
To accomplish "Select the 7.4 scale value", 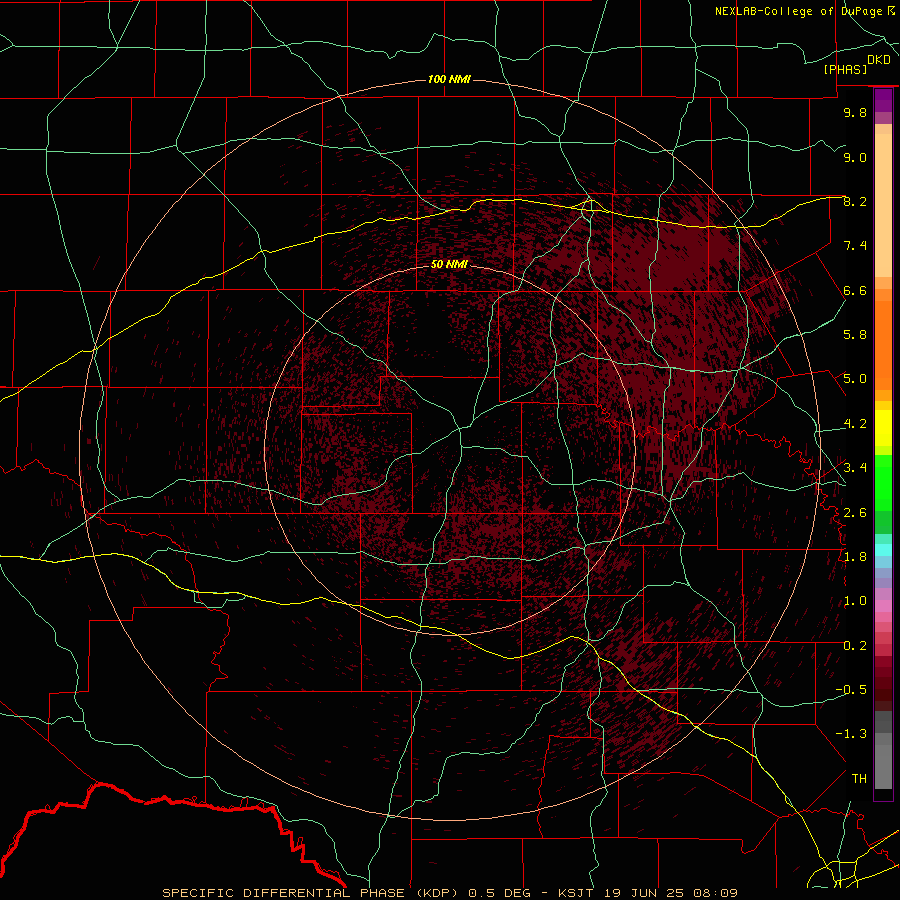I will 855,246.
